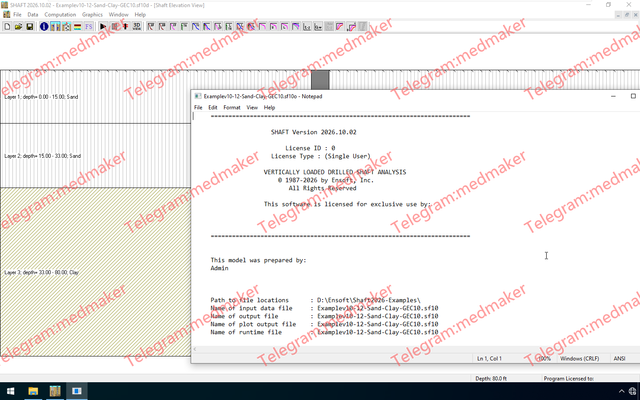Click 'VERTICALLY LOADED DRILLED SHAFT ANALYSIS' line
640x400 pixels.
pos(335,172)
